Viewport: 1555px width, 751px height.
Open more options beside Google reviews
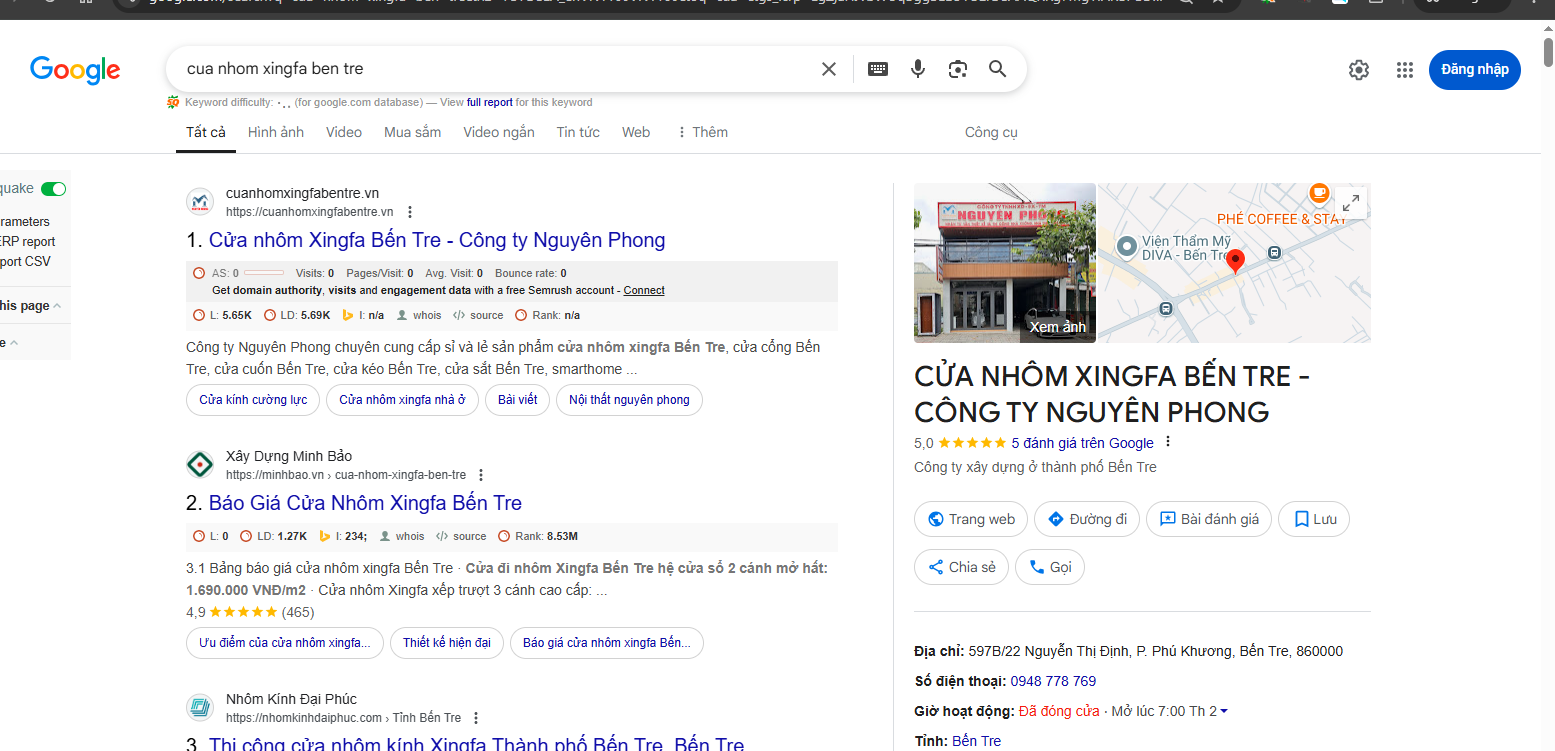coord(1167,442)
